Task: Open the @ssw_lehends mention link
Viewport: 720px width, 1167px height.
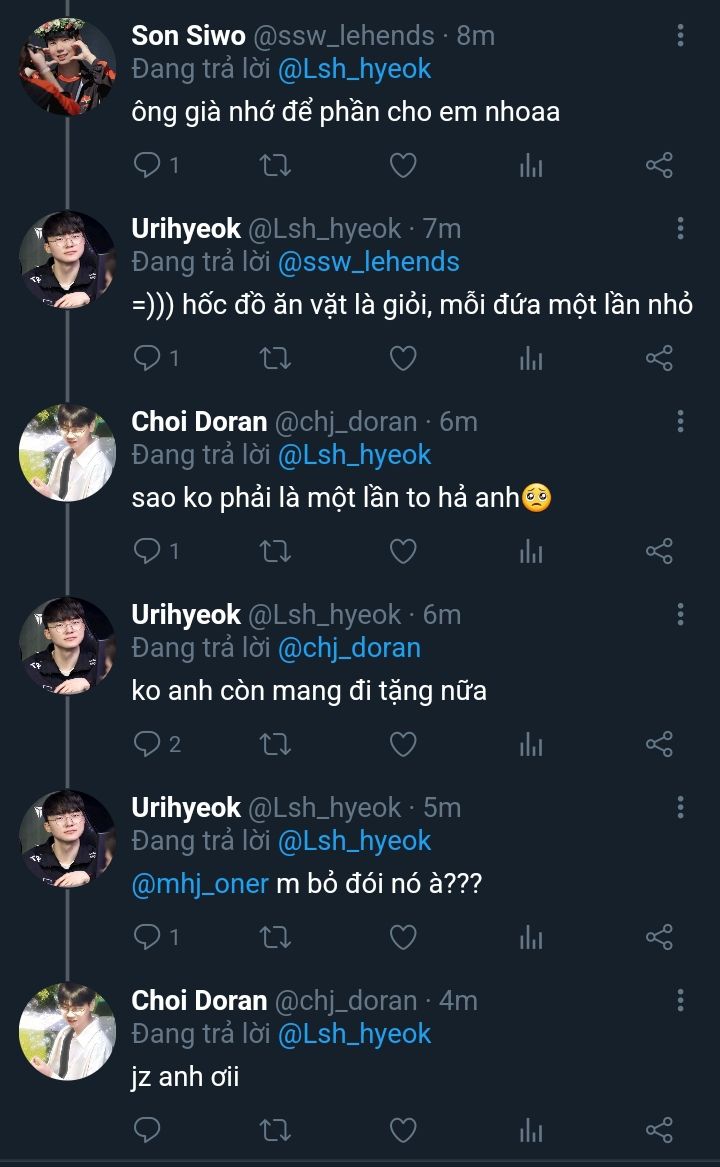Action: (x=368, y=262)
